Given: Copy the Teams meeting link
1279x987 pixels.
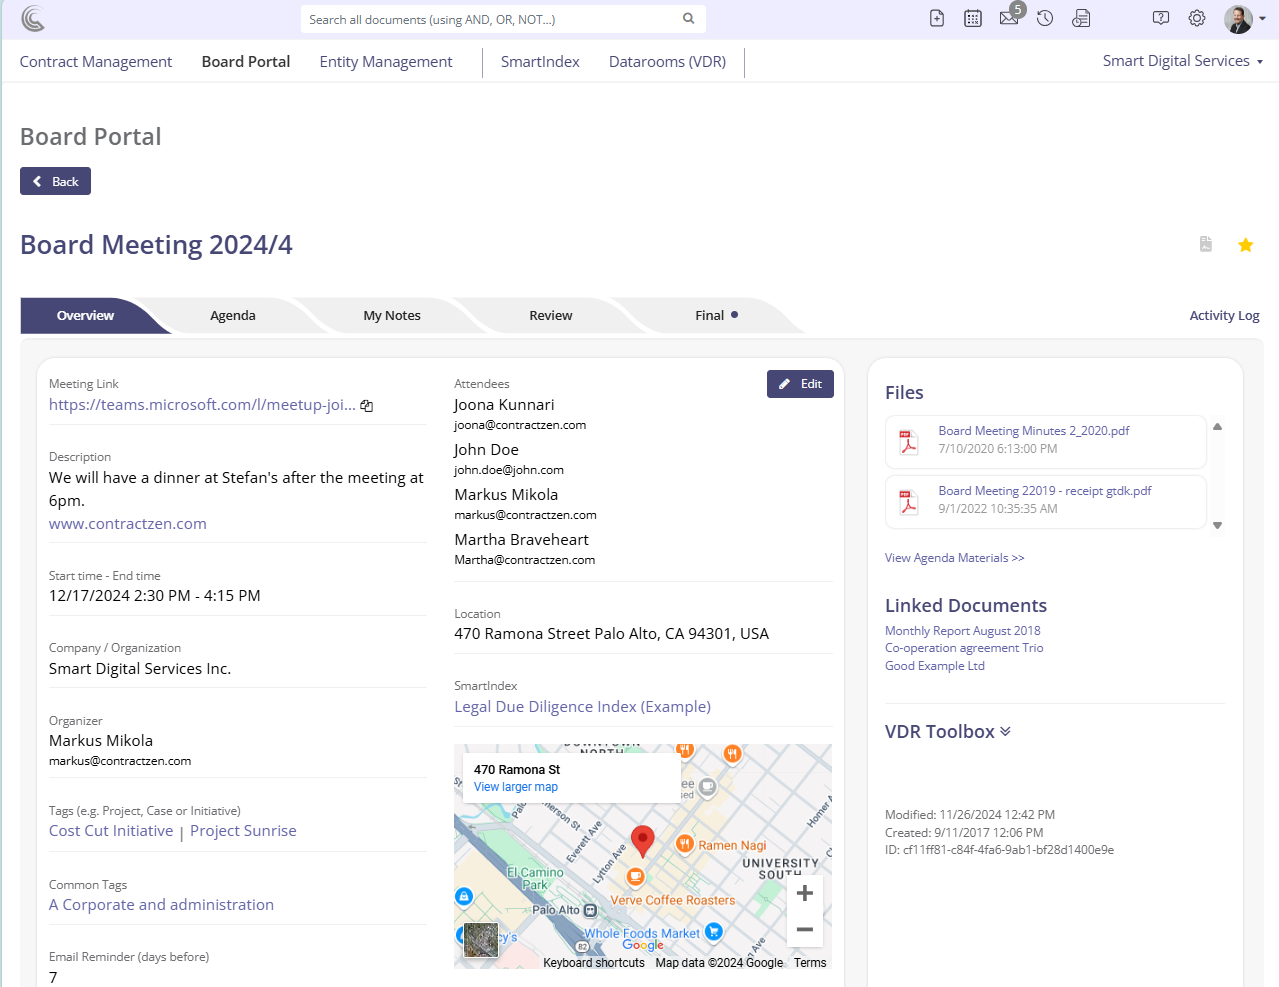Looking at the screenshot, I should 367,406.
